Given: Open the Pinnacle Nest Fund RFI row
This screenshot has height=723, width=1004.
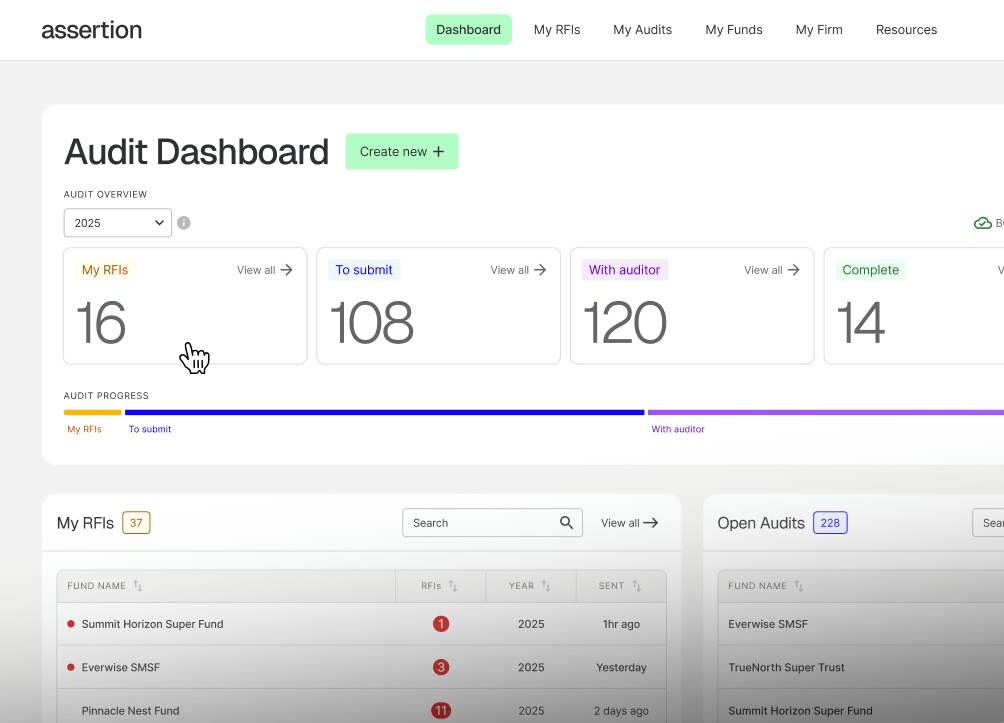Looking at the screenshot, I should coord(362,706).
